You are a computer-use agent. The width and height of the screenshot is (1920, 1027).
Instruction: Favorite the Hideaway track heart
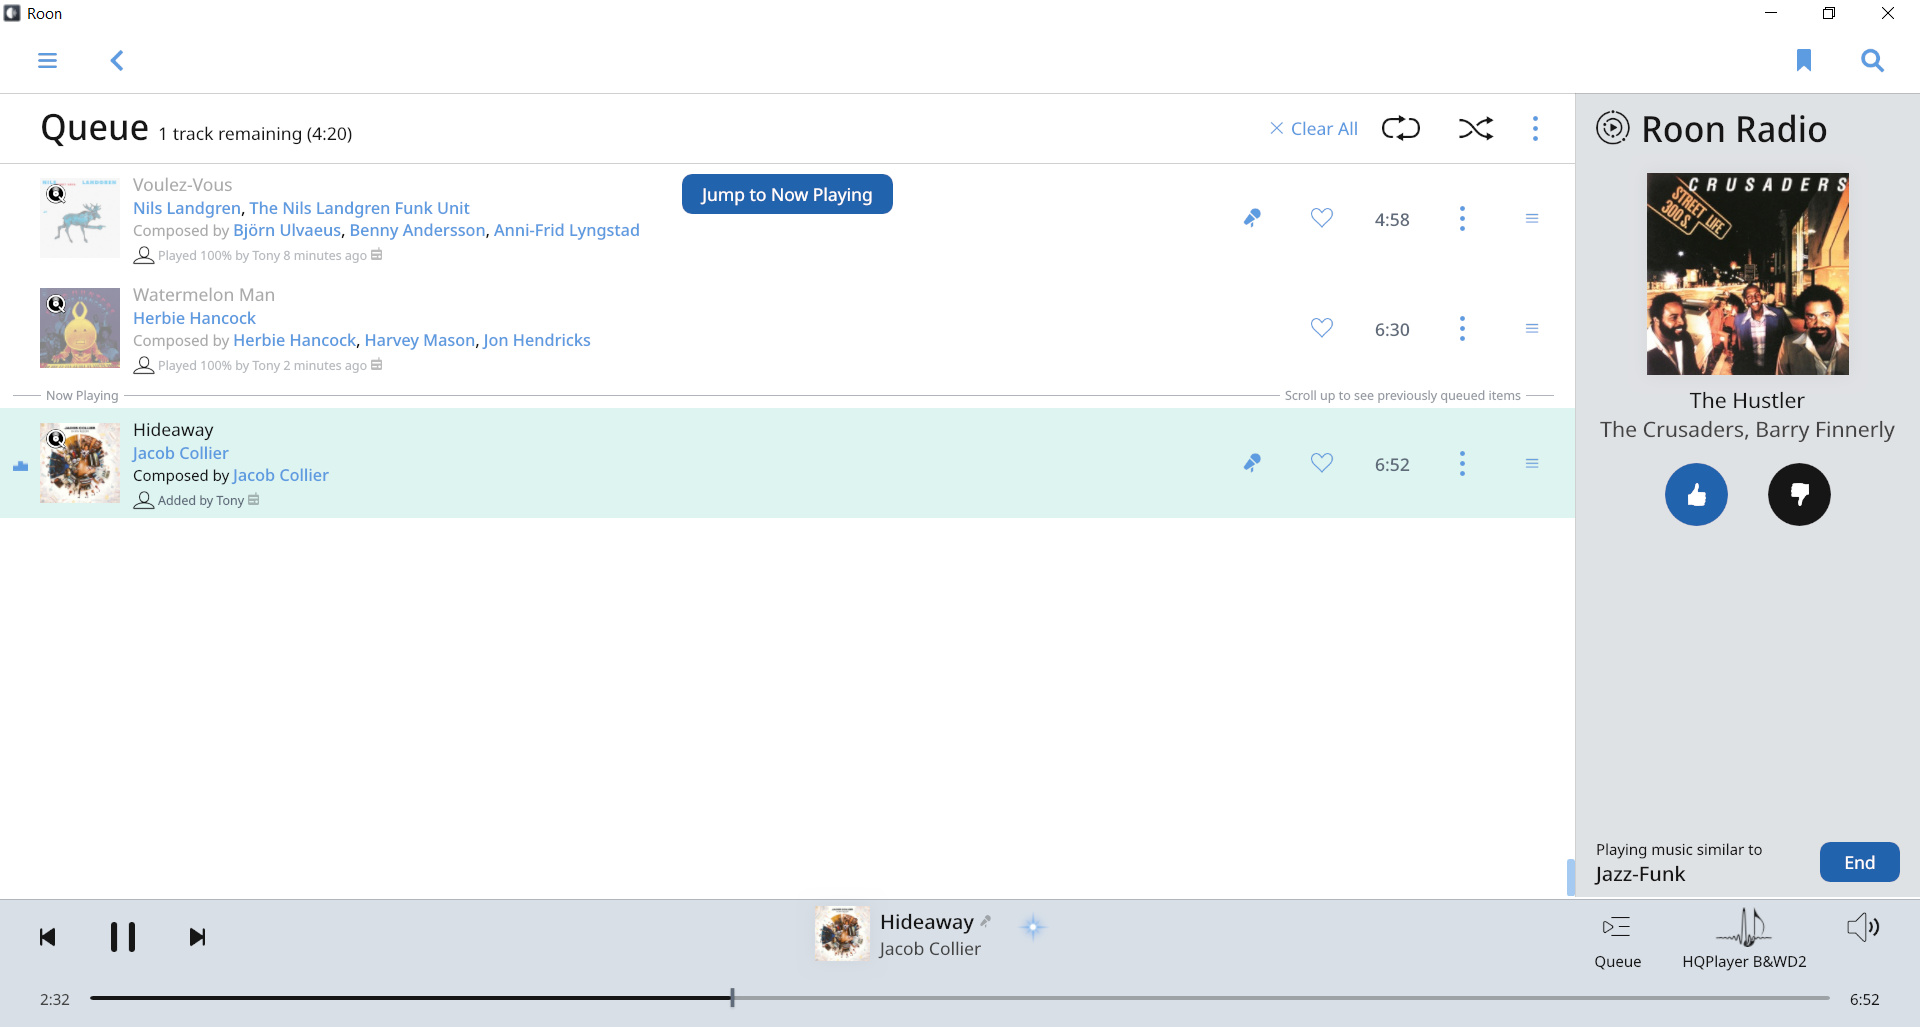click(1322, 463)
